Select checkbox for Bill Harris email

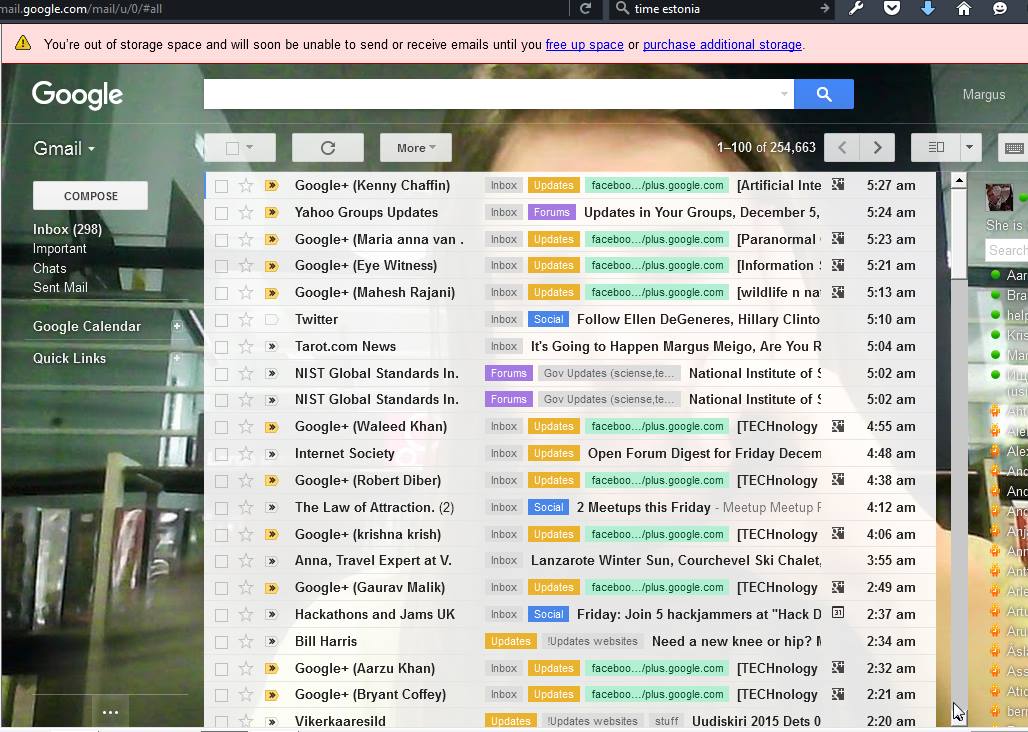(222, 642)
